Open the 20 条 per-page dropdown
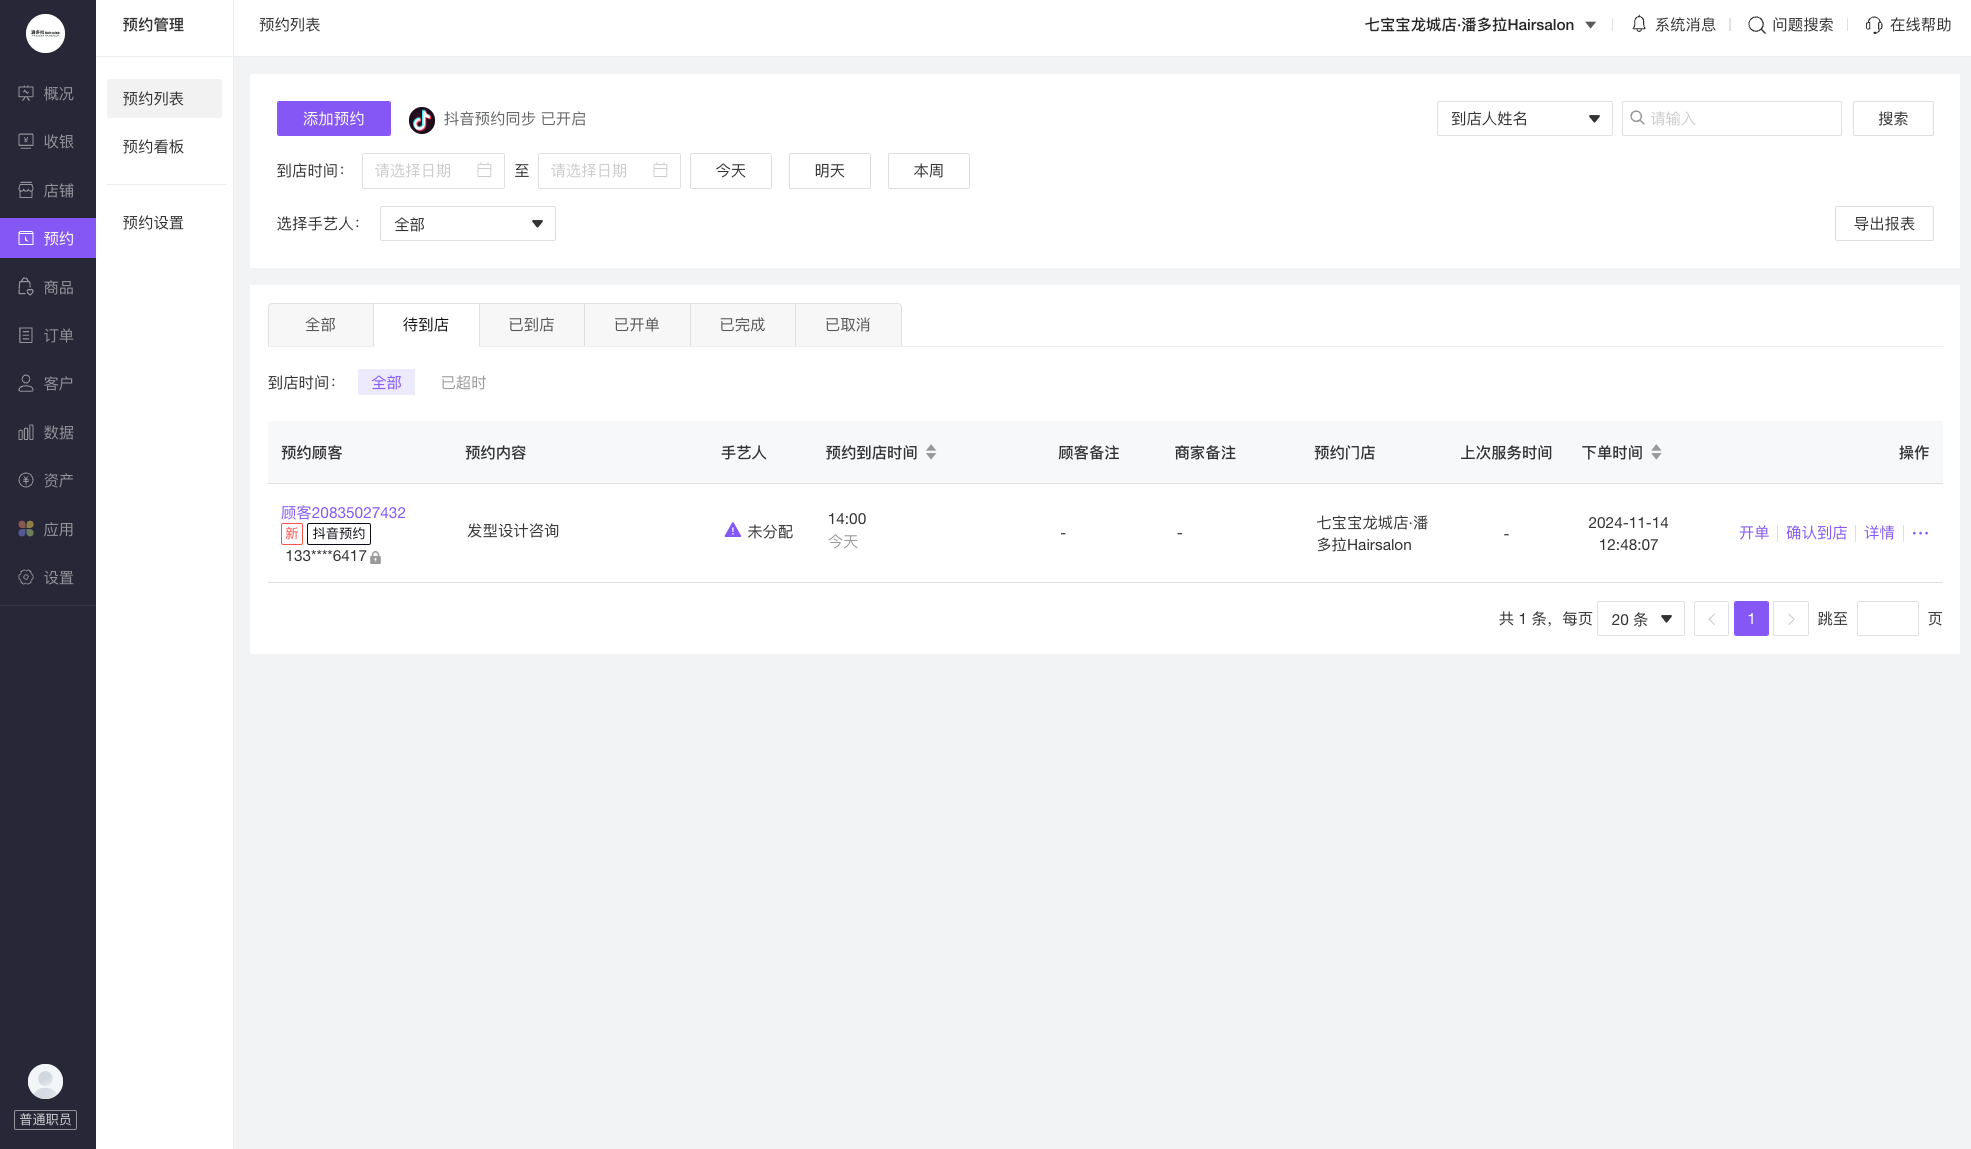Screen dimensions: 1971x1149 (x=1641, y=619)
